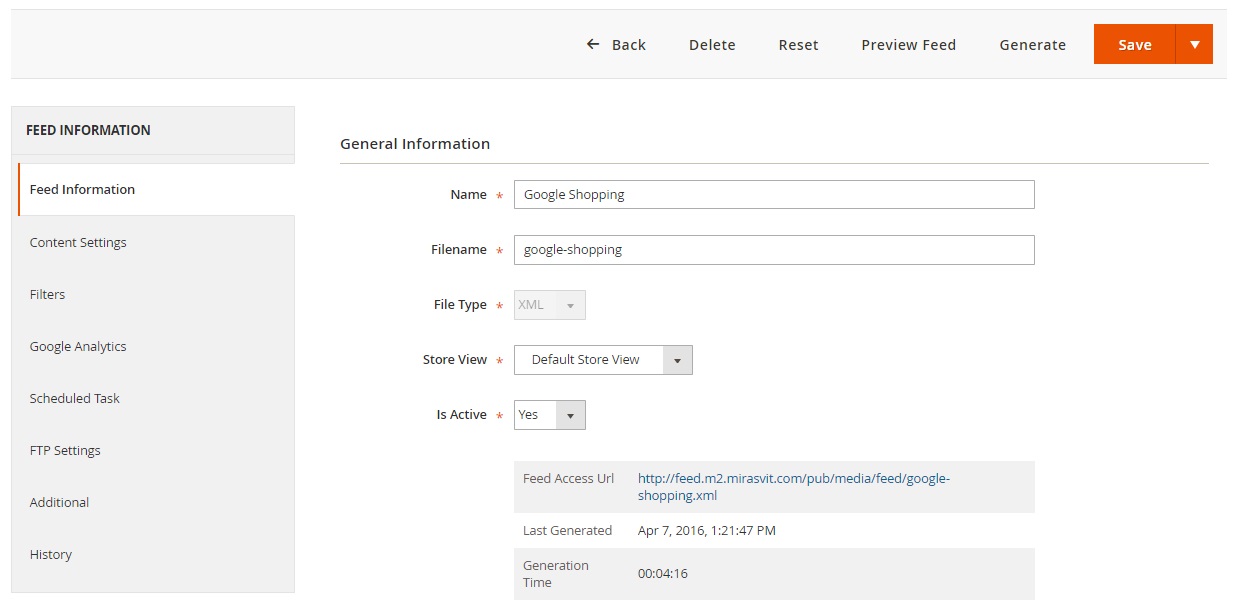1237x607 pixels.
Task: Click the FEED INFORMATION sidebar heading
Action: (88, 130)
